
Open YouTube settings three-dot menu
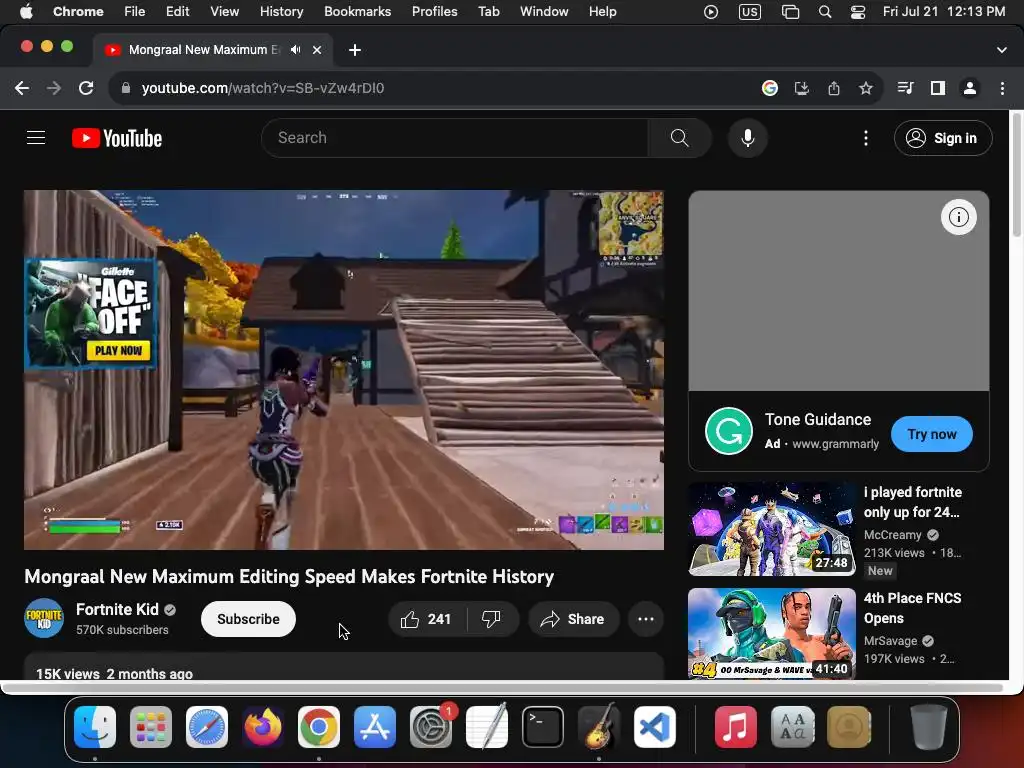[x=866, y=138]
